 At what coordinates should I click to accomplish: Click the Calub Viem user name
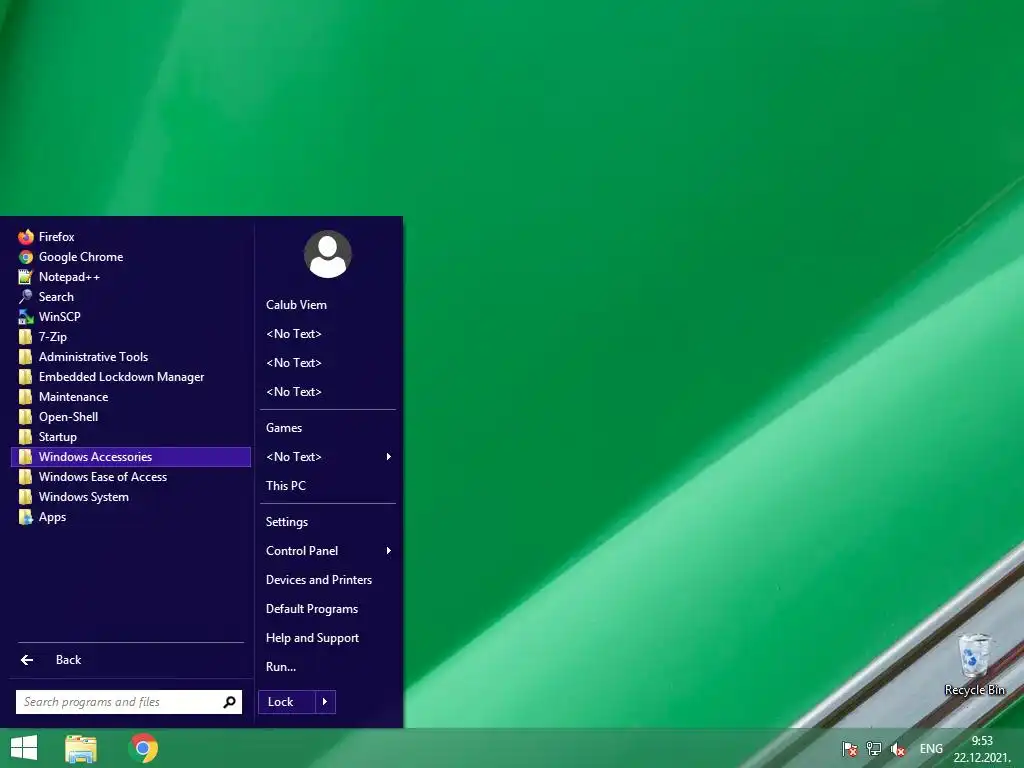[x=296, y=305]
